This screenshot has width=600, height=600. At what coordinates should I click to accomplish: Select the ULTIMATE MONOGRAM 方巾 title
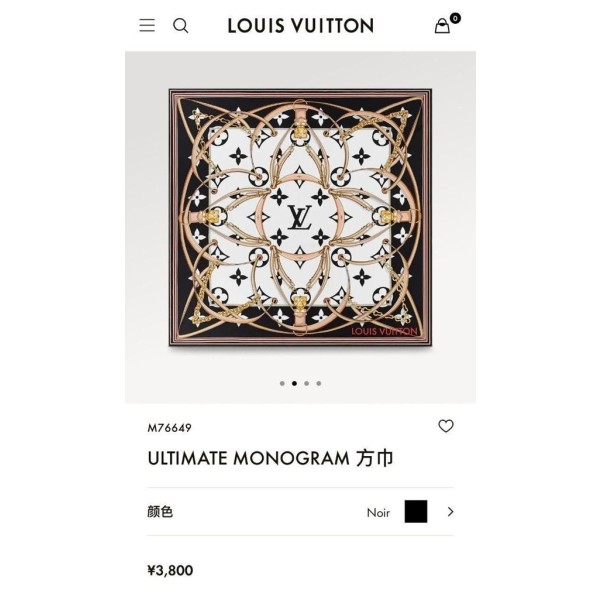(270, 458)
